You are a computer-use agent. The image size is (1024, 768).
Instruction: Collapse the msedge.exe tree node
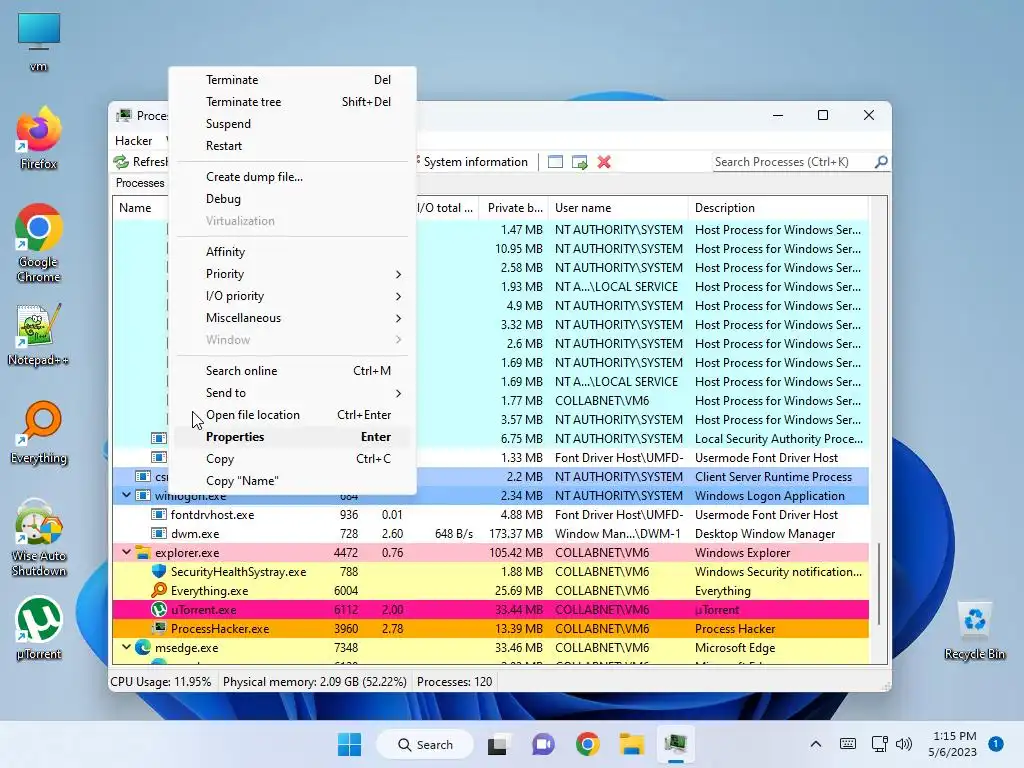pos(127,647)
